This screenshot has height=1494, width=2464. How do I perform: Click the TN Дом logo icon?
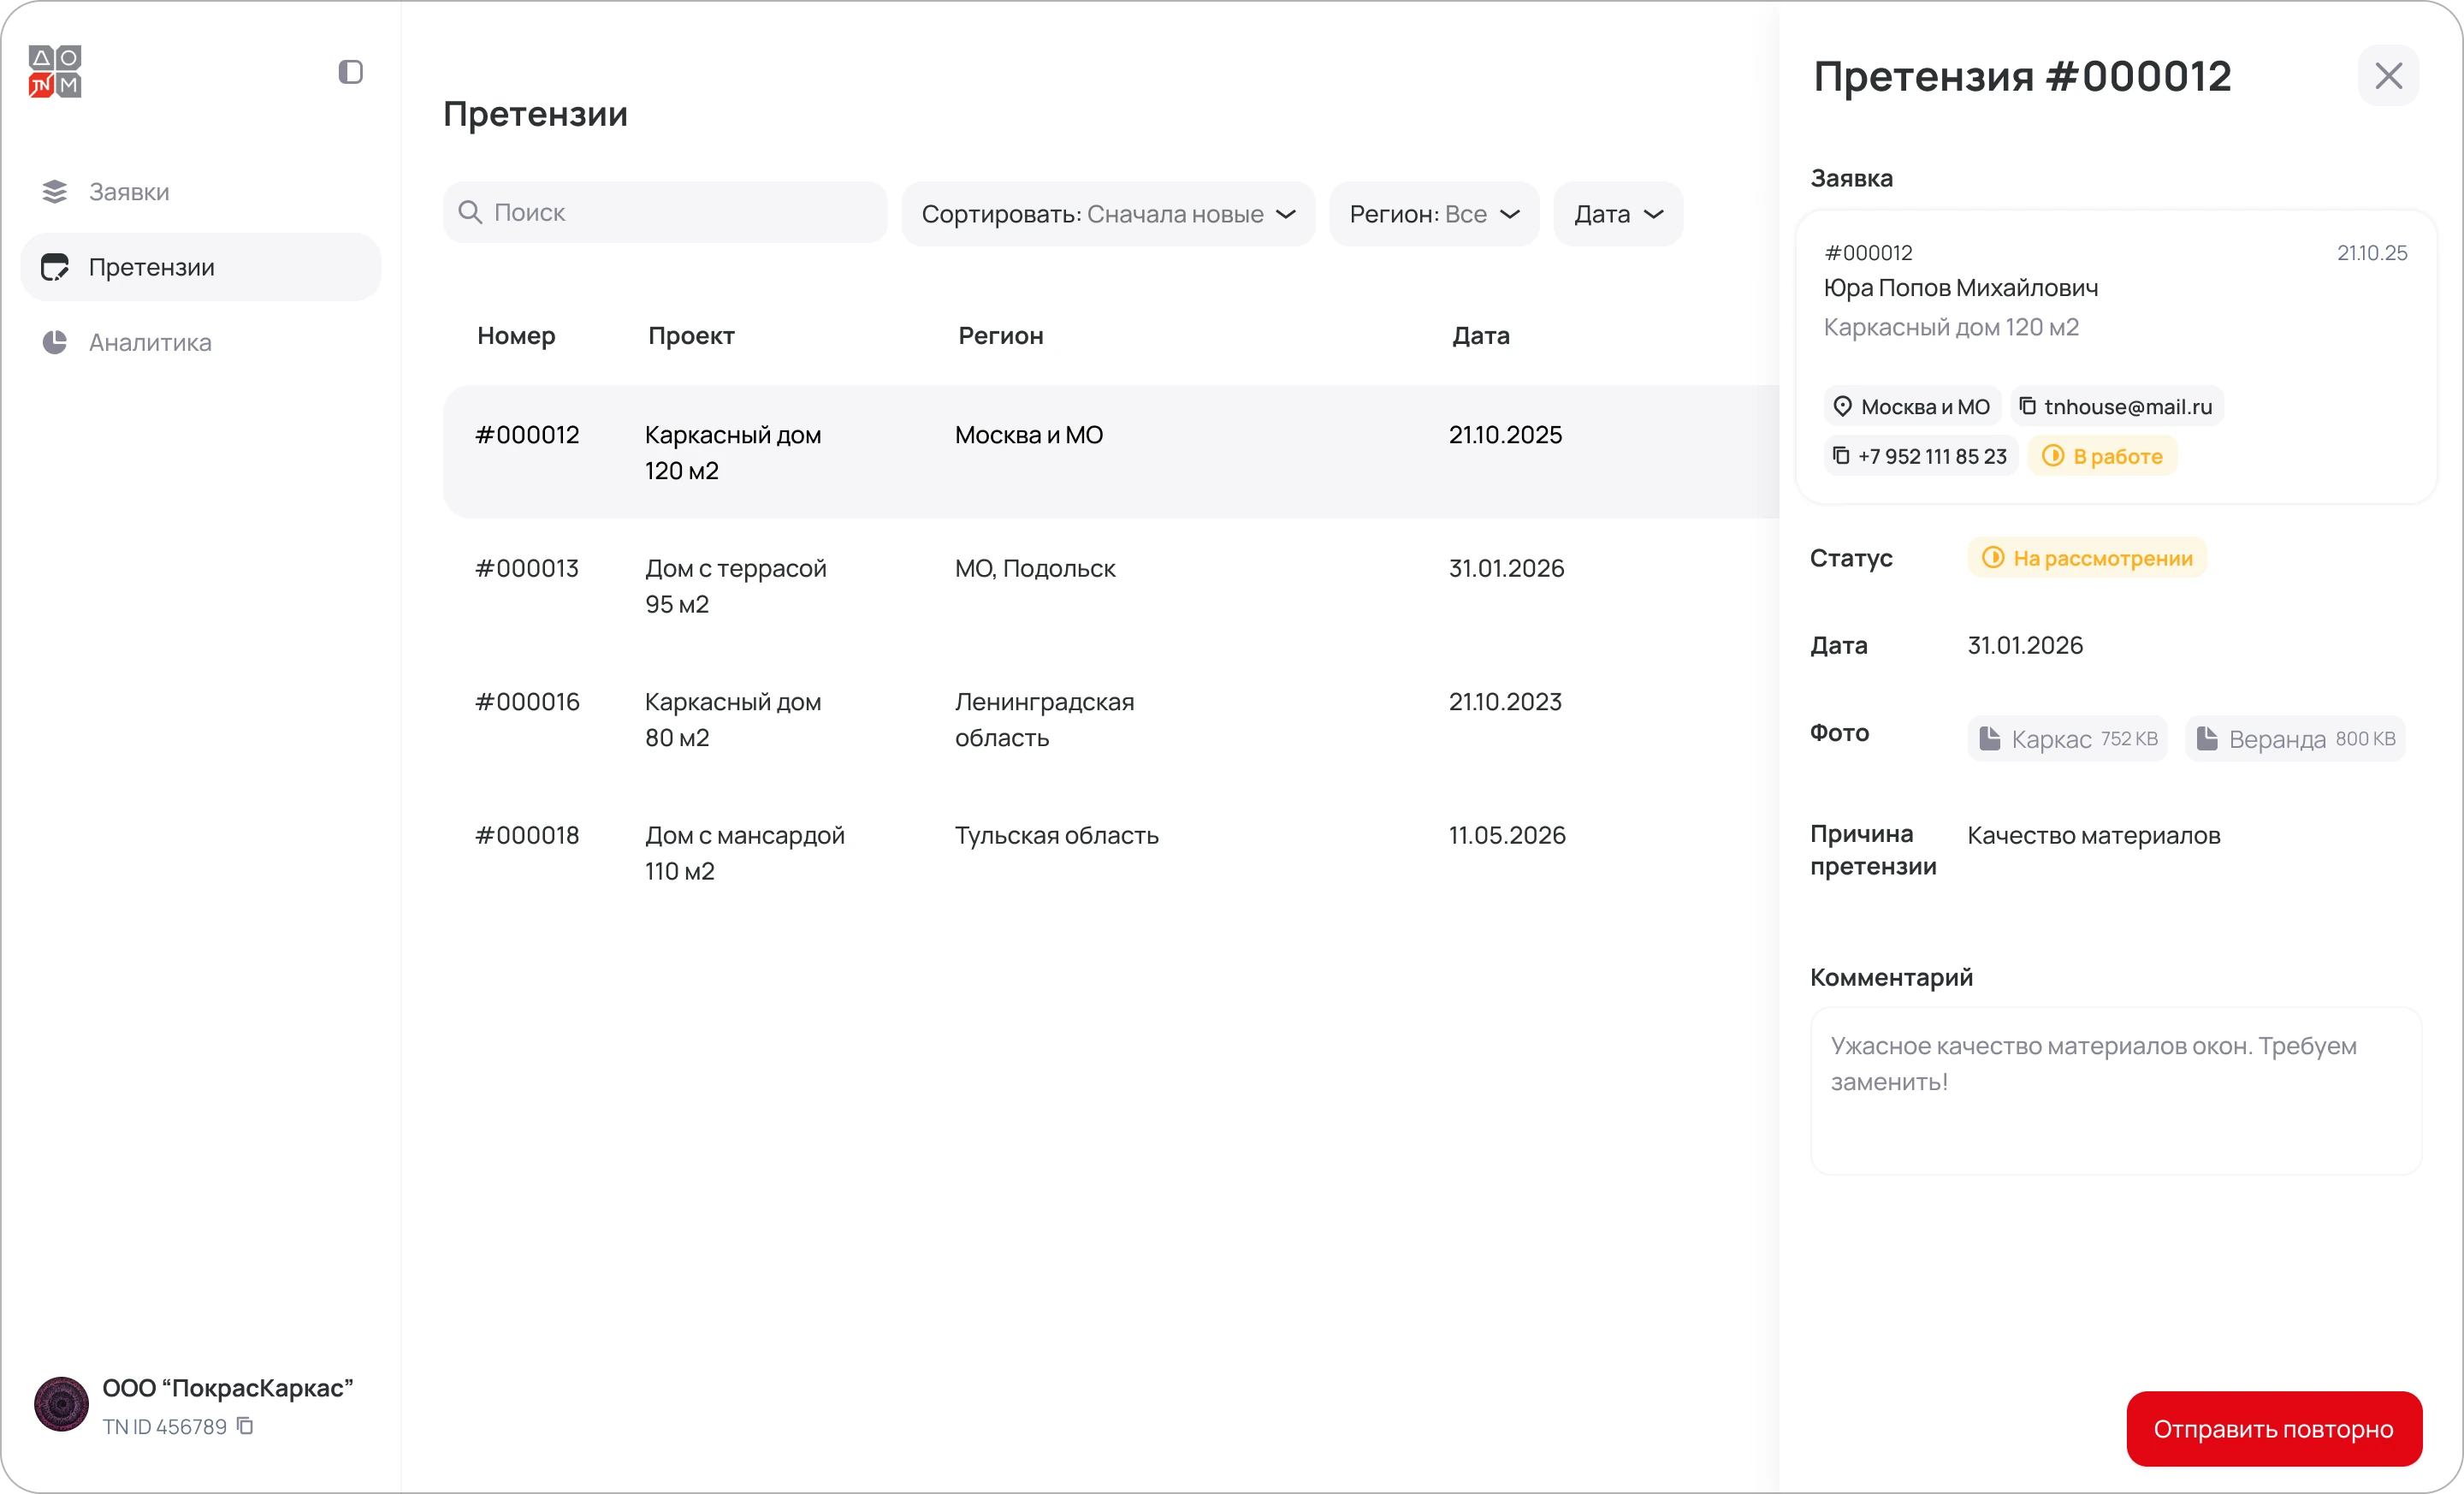point(55,71)
